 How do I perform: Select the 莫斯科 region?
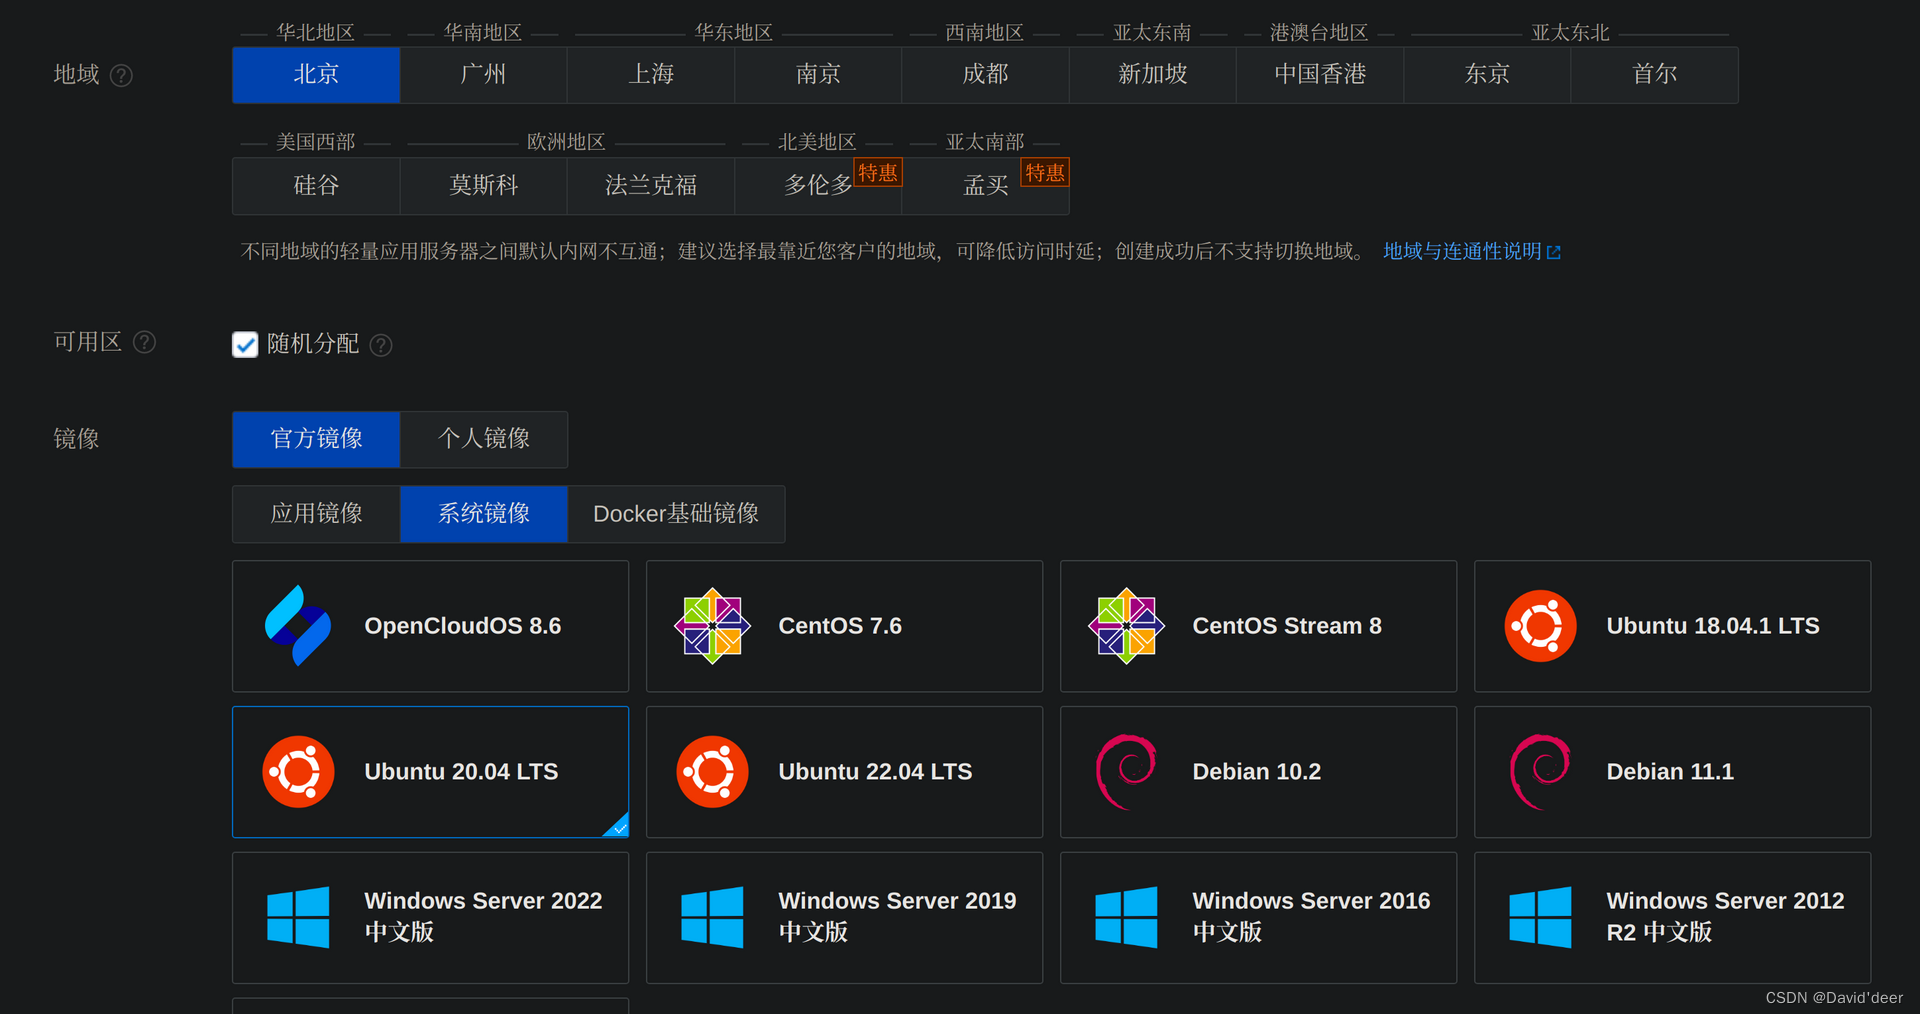pyautogui.click(x=483, y=186)
